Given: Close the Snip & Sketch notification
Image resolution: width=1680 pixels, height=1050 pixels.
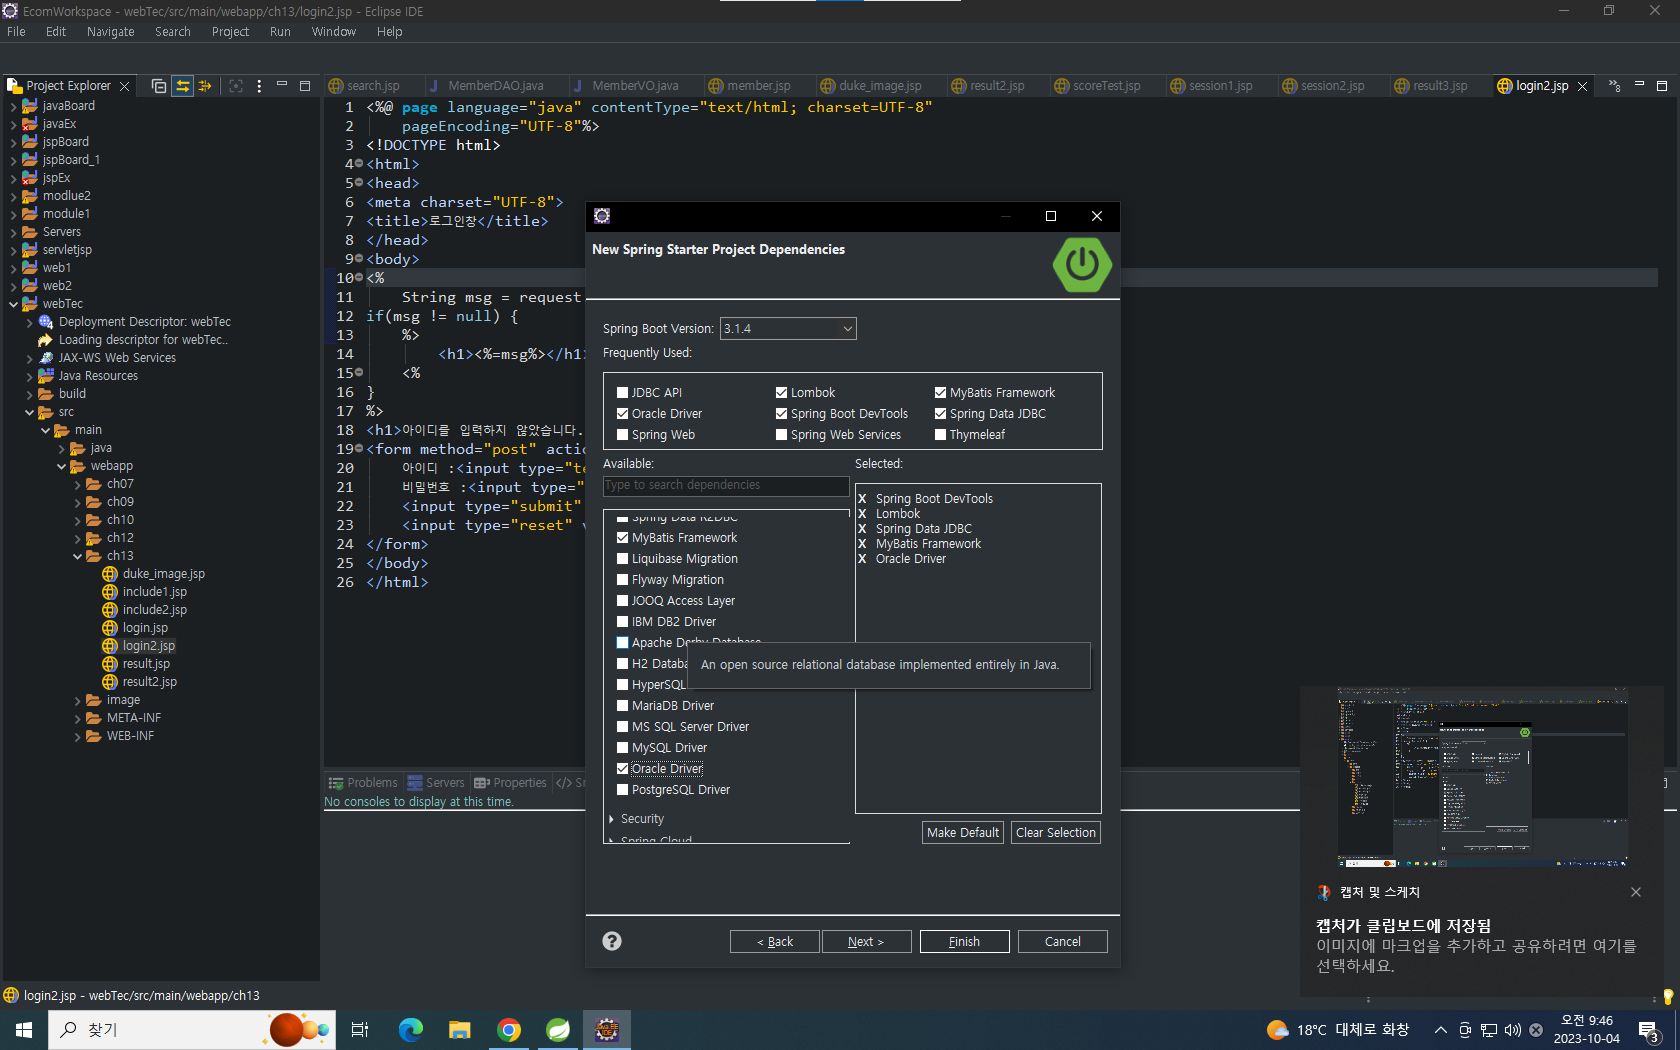Looking at the screenshot, I should [x=1636, y=892].
